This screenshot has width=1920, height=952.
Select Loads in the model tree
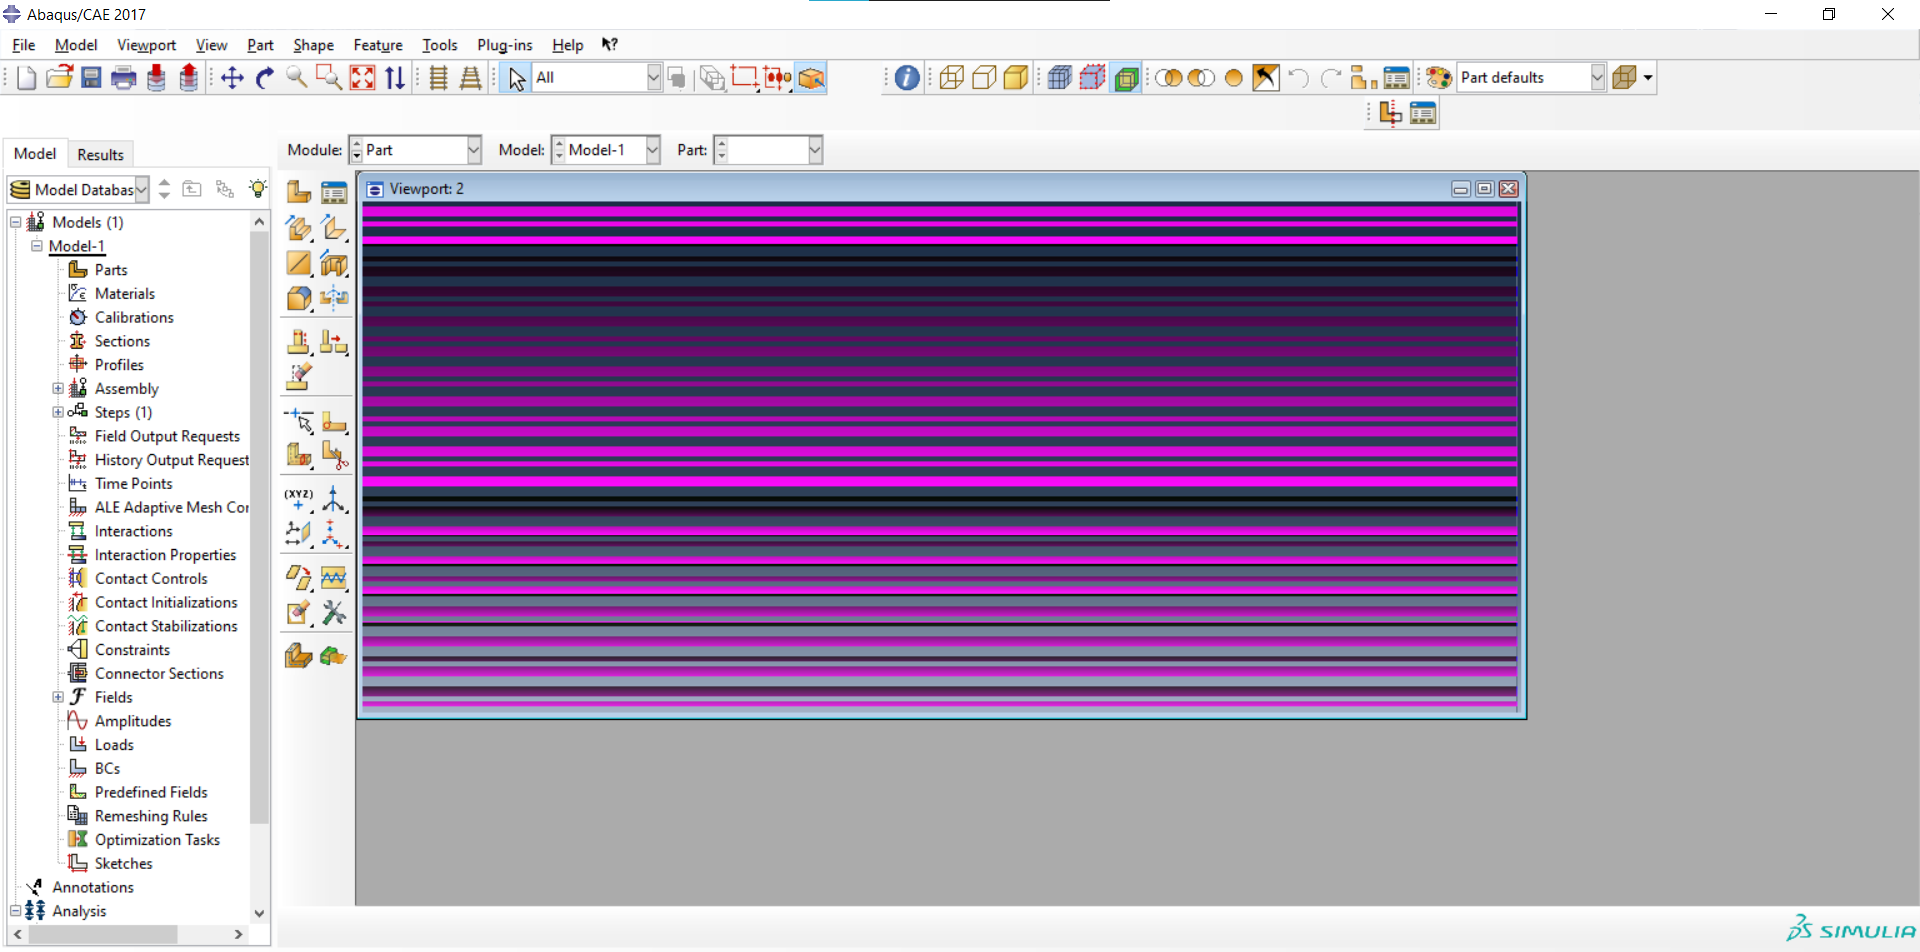tap(114, 745)
